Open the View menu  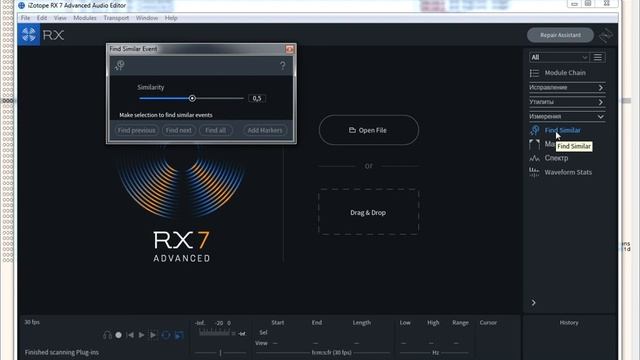pyautogui.click(x=60, y=18)
